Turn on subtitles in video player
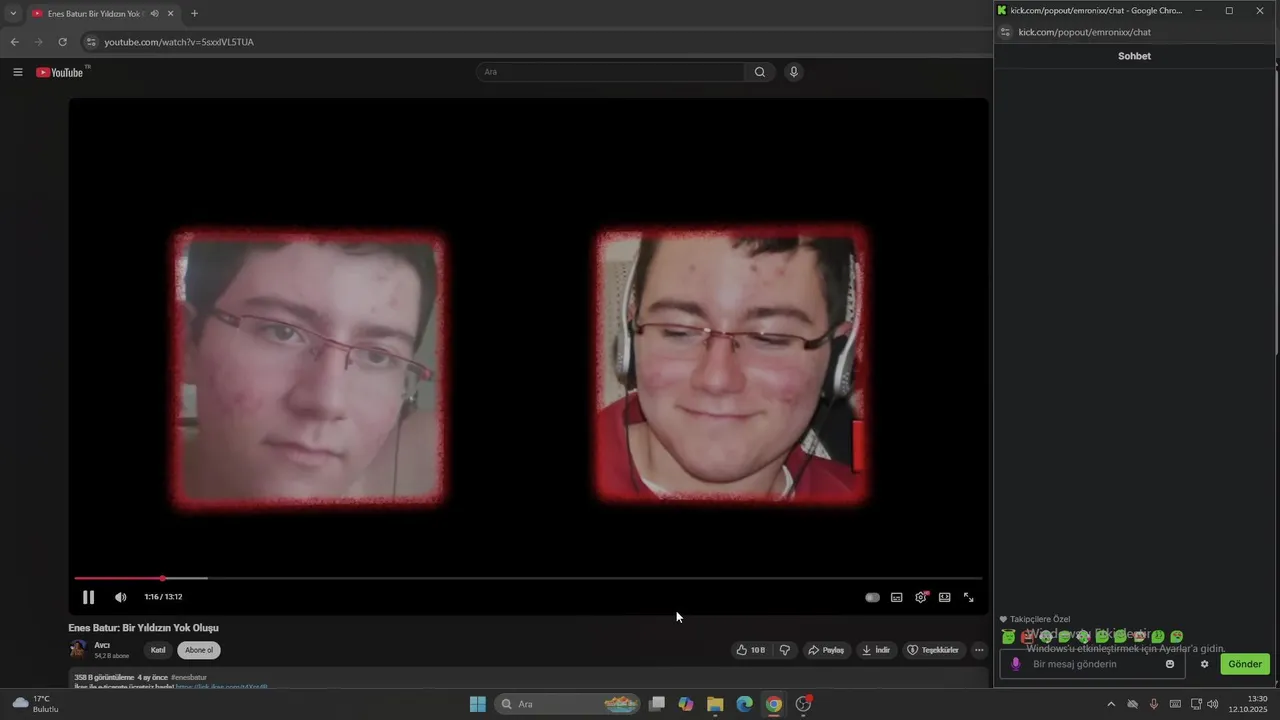This screenshot has width=1280, height=720. [896, 597]
